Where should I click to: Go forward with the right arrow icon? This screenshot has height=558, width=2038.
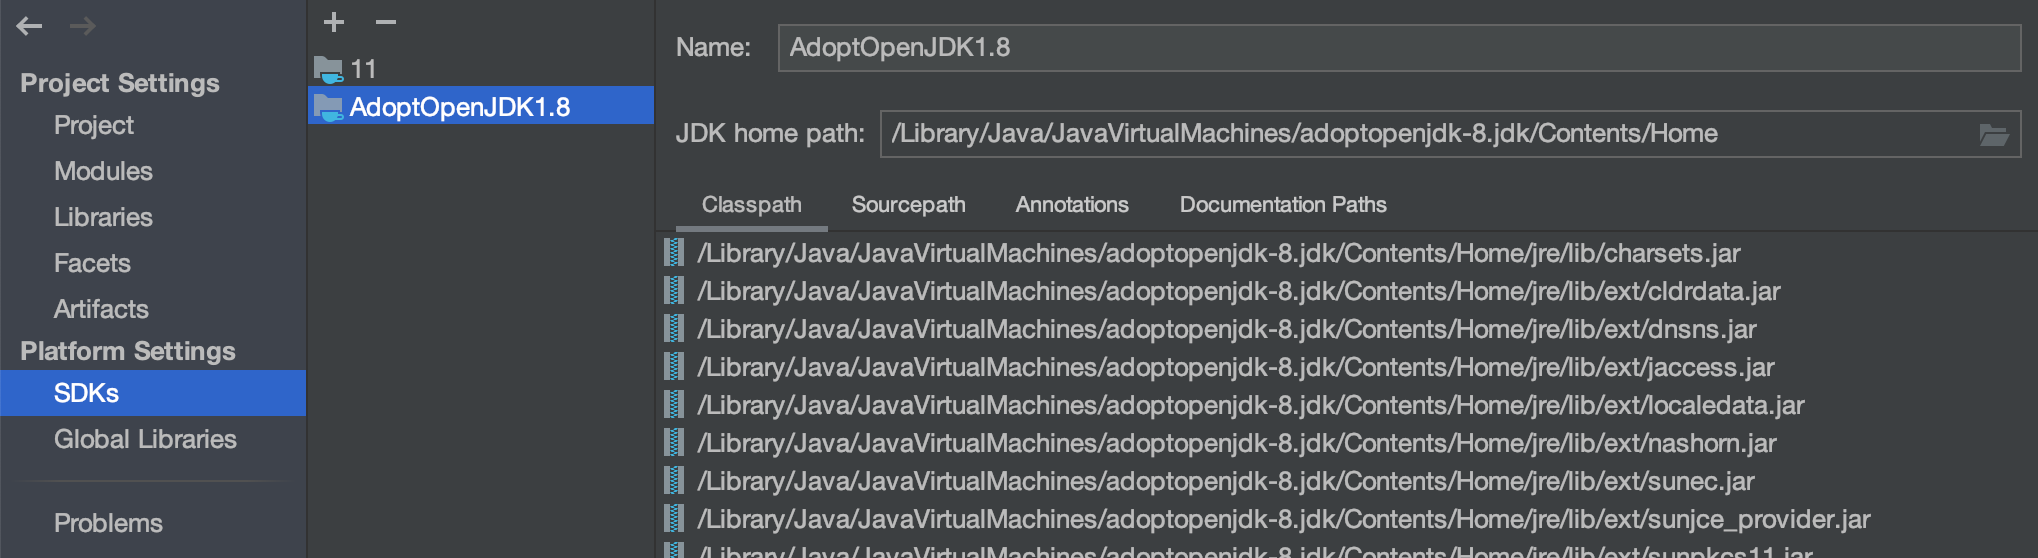(83, 26)
